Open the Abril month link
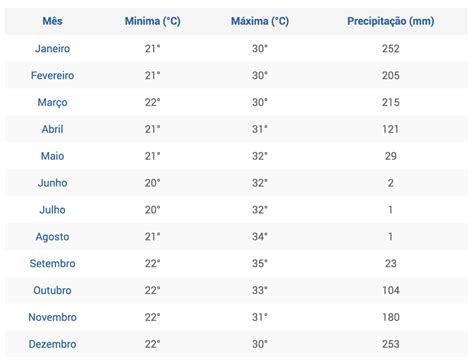This screenshot has height=363, width=474. point(52,129)
